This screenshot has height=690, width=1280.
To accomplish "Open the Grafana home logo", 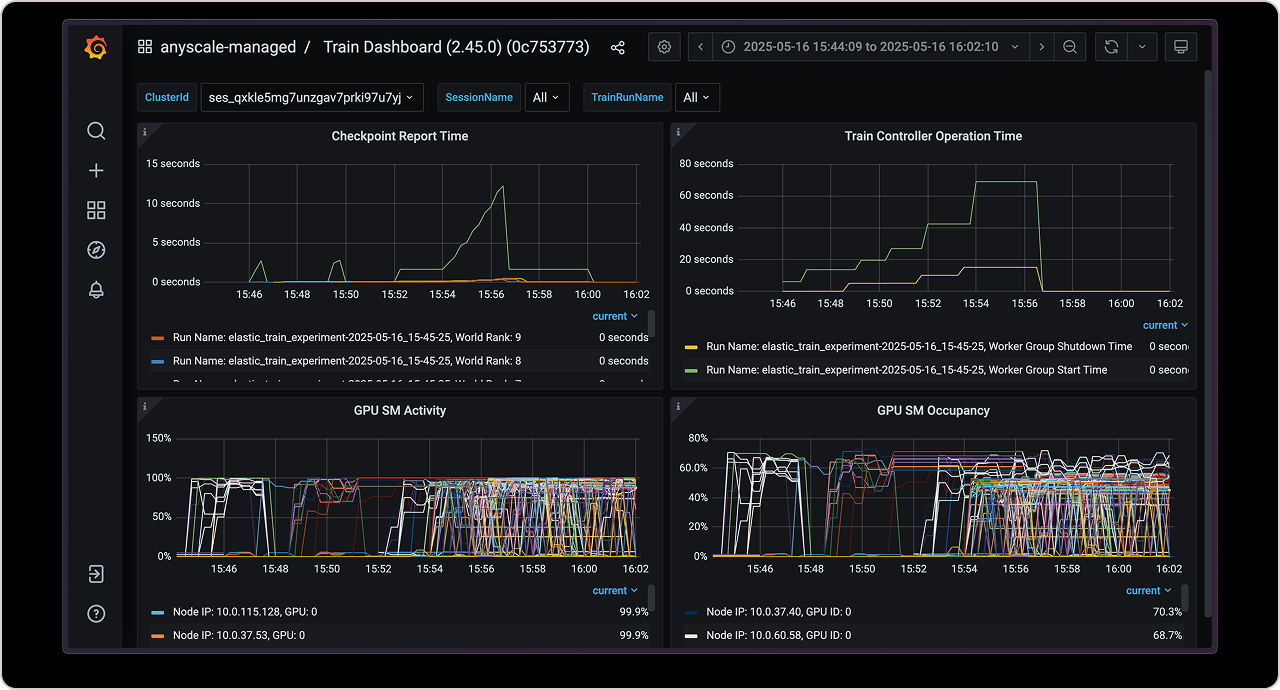I will click(96, 48).
